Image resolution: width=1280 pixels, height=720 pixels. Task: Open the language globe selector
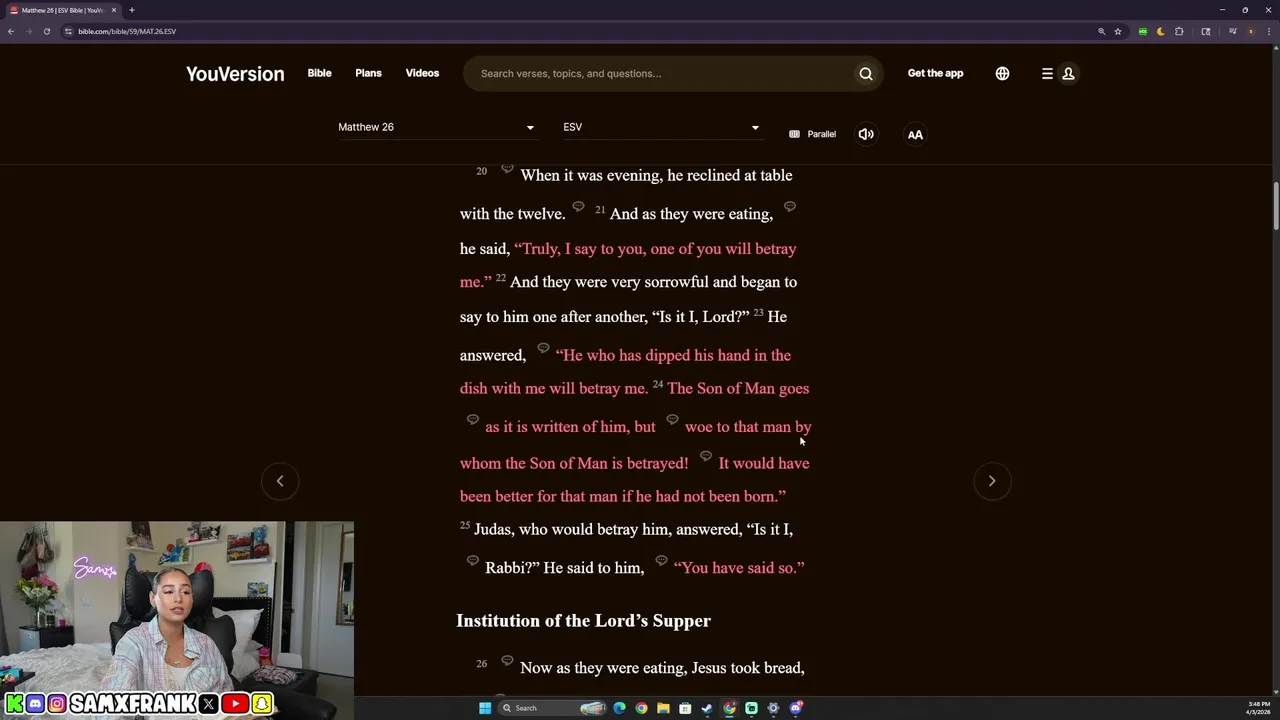pos(1002,73)
